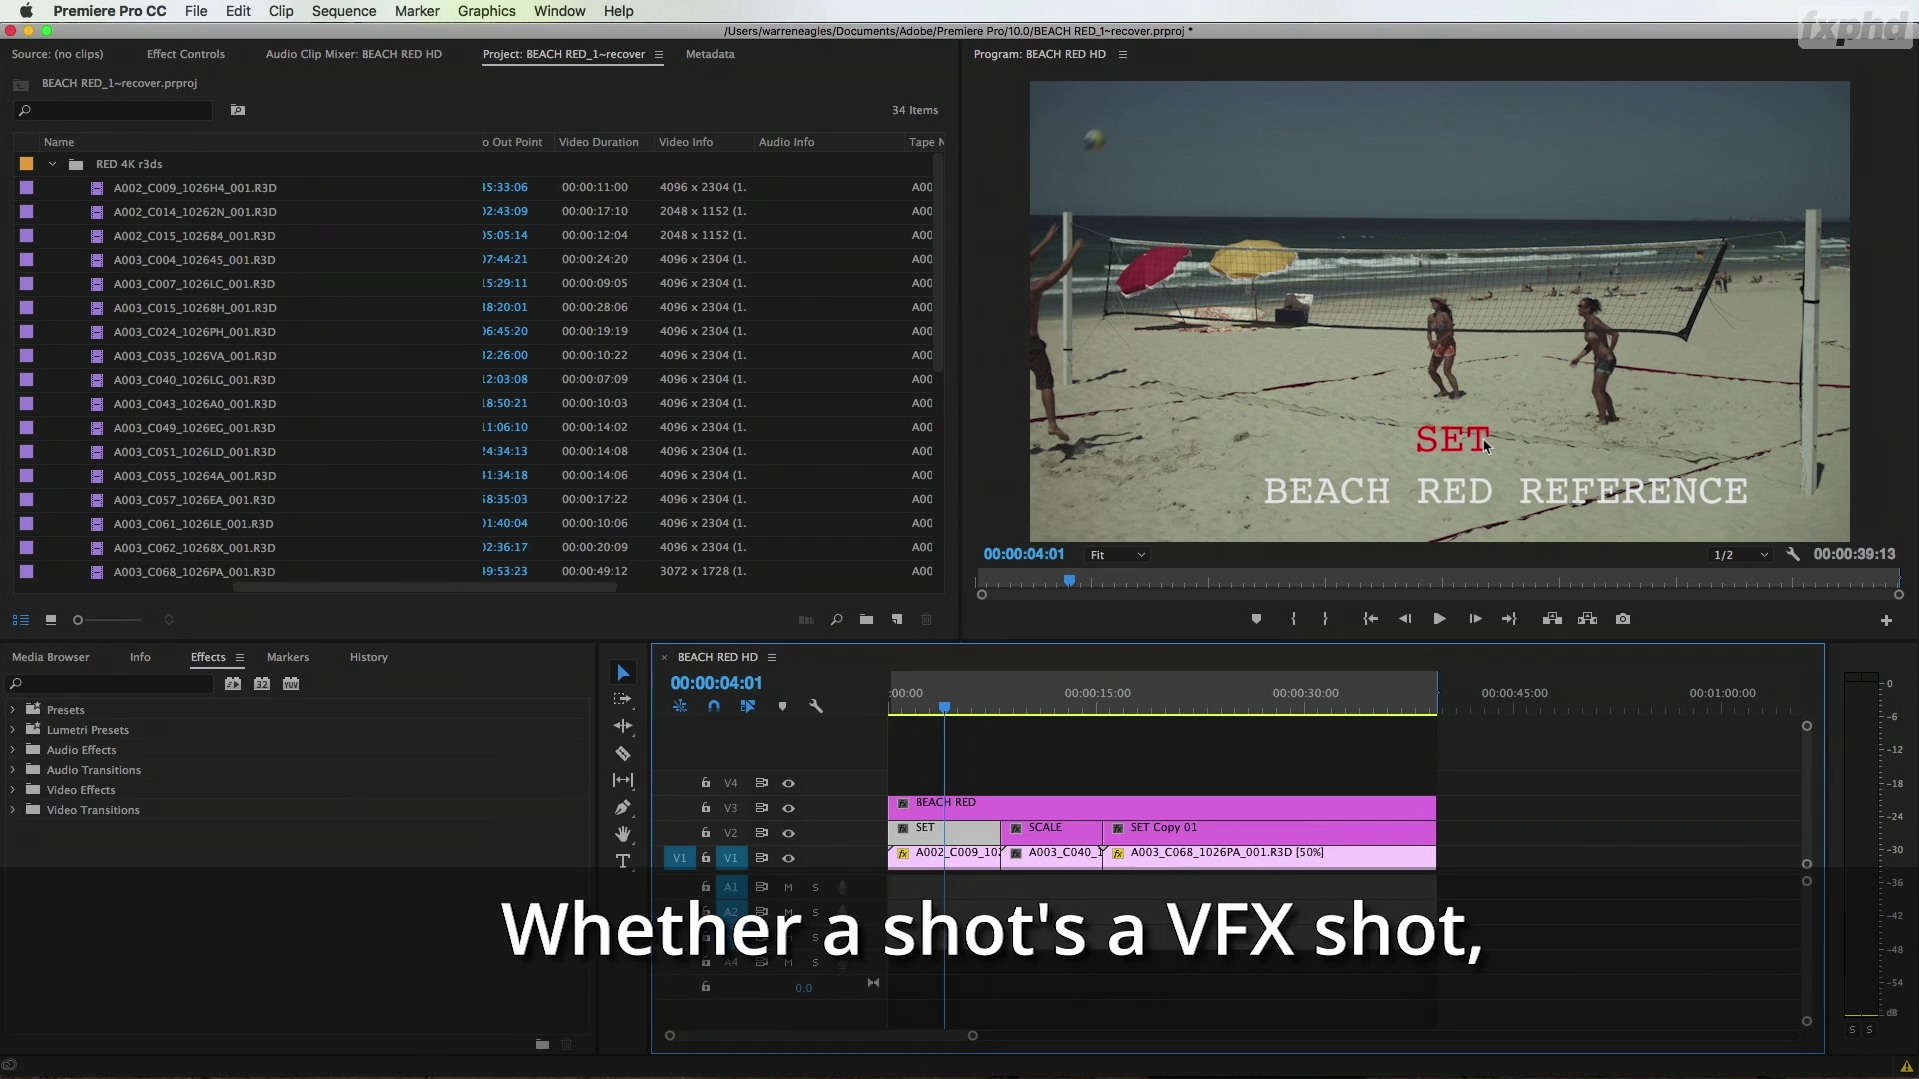
Task: Click the Lift button
Action: point(1552,619)
